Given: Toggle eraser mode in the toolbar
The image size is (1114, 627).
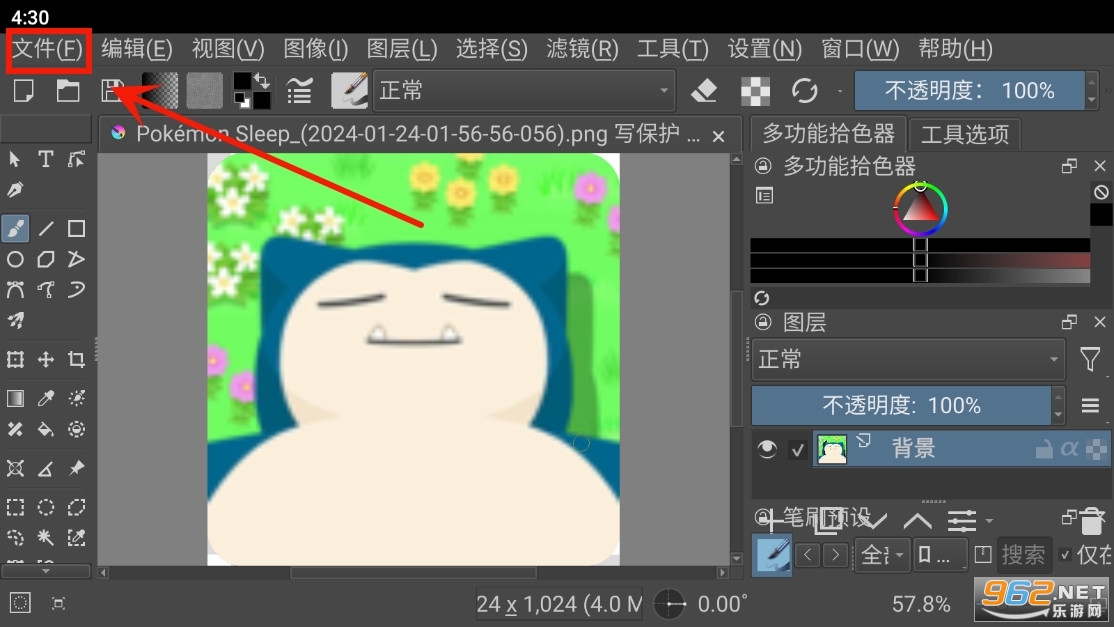Looking at the screenshot, I should point(704,91).
